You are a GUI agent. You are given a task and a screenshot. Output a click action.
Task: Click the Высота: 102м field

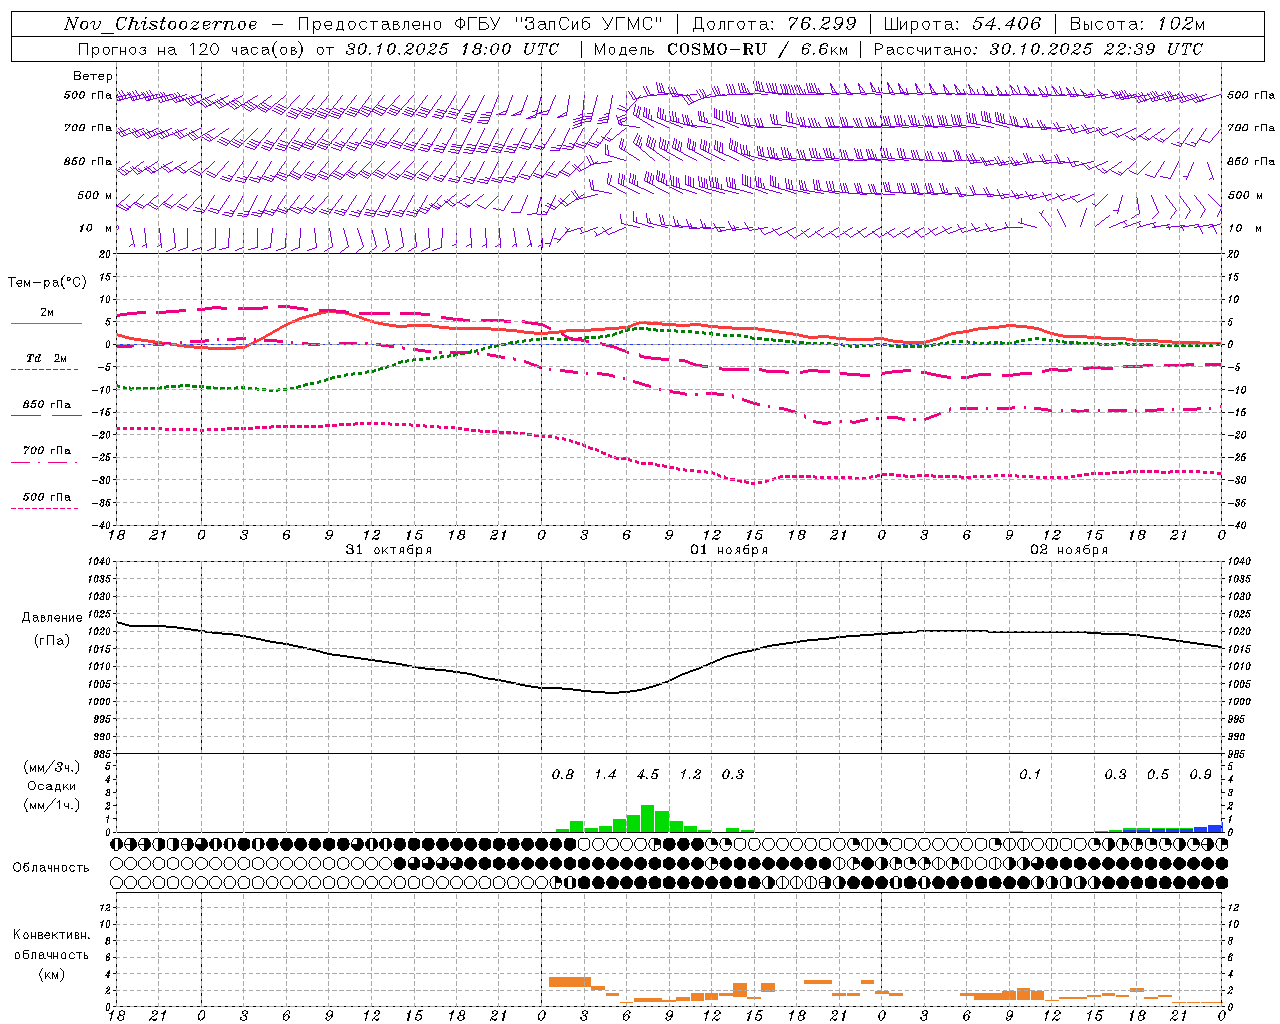click(1137, 24)
